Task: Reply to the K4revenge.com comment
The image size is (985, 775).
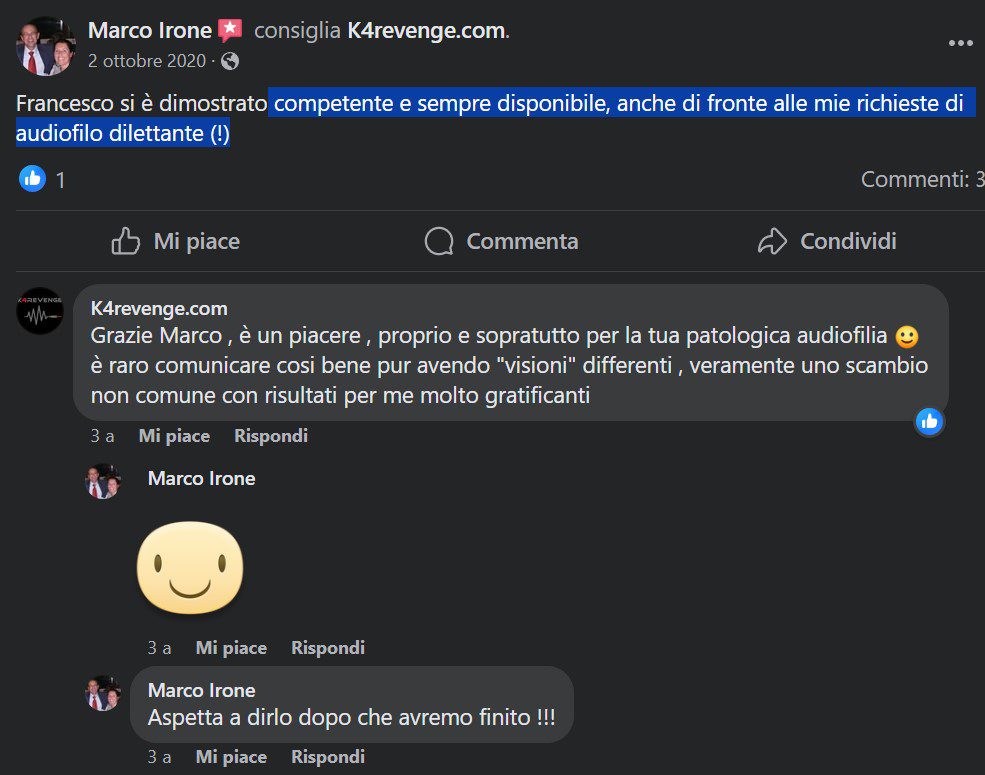Action: tap(270, 436)
